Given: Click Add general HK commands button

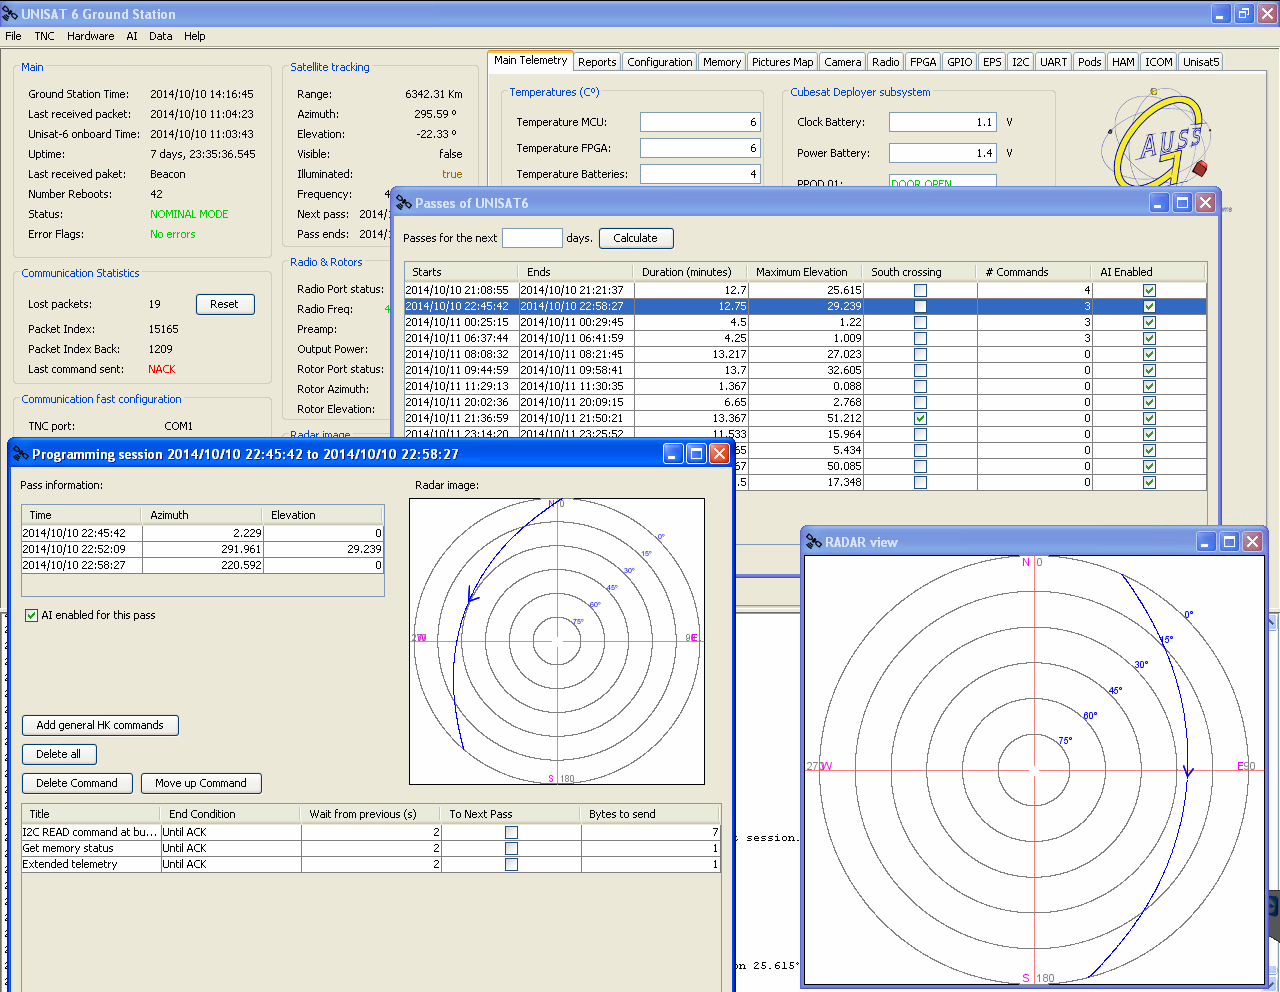Looking at the screenshot, I should click(100, 726).
